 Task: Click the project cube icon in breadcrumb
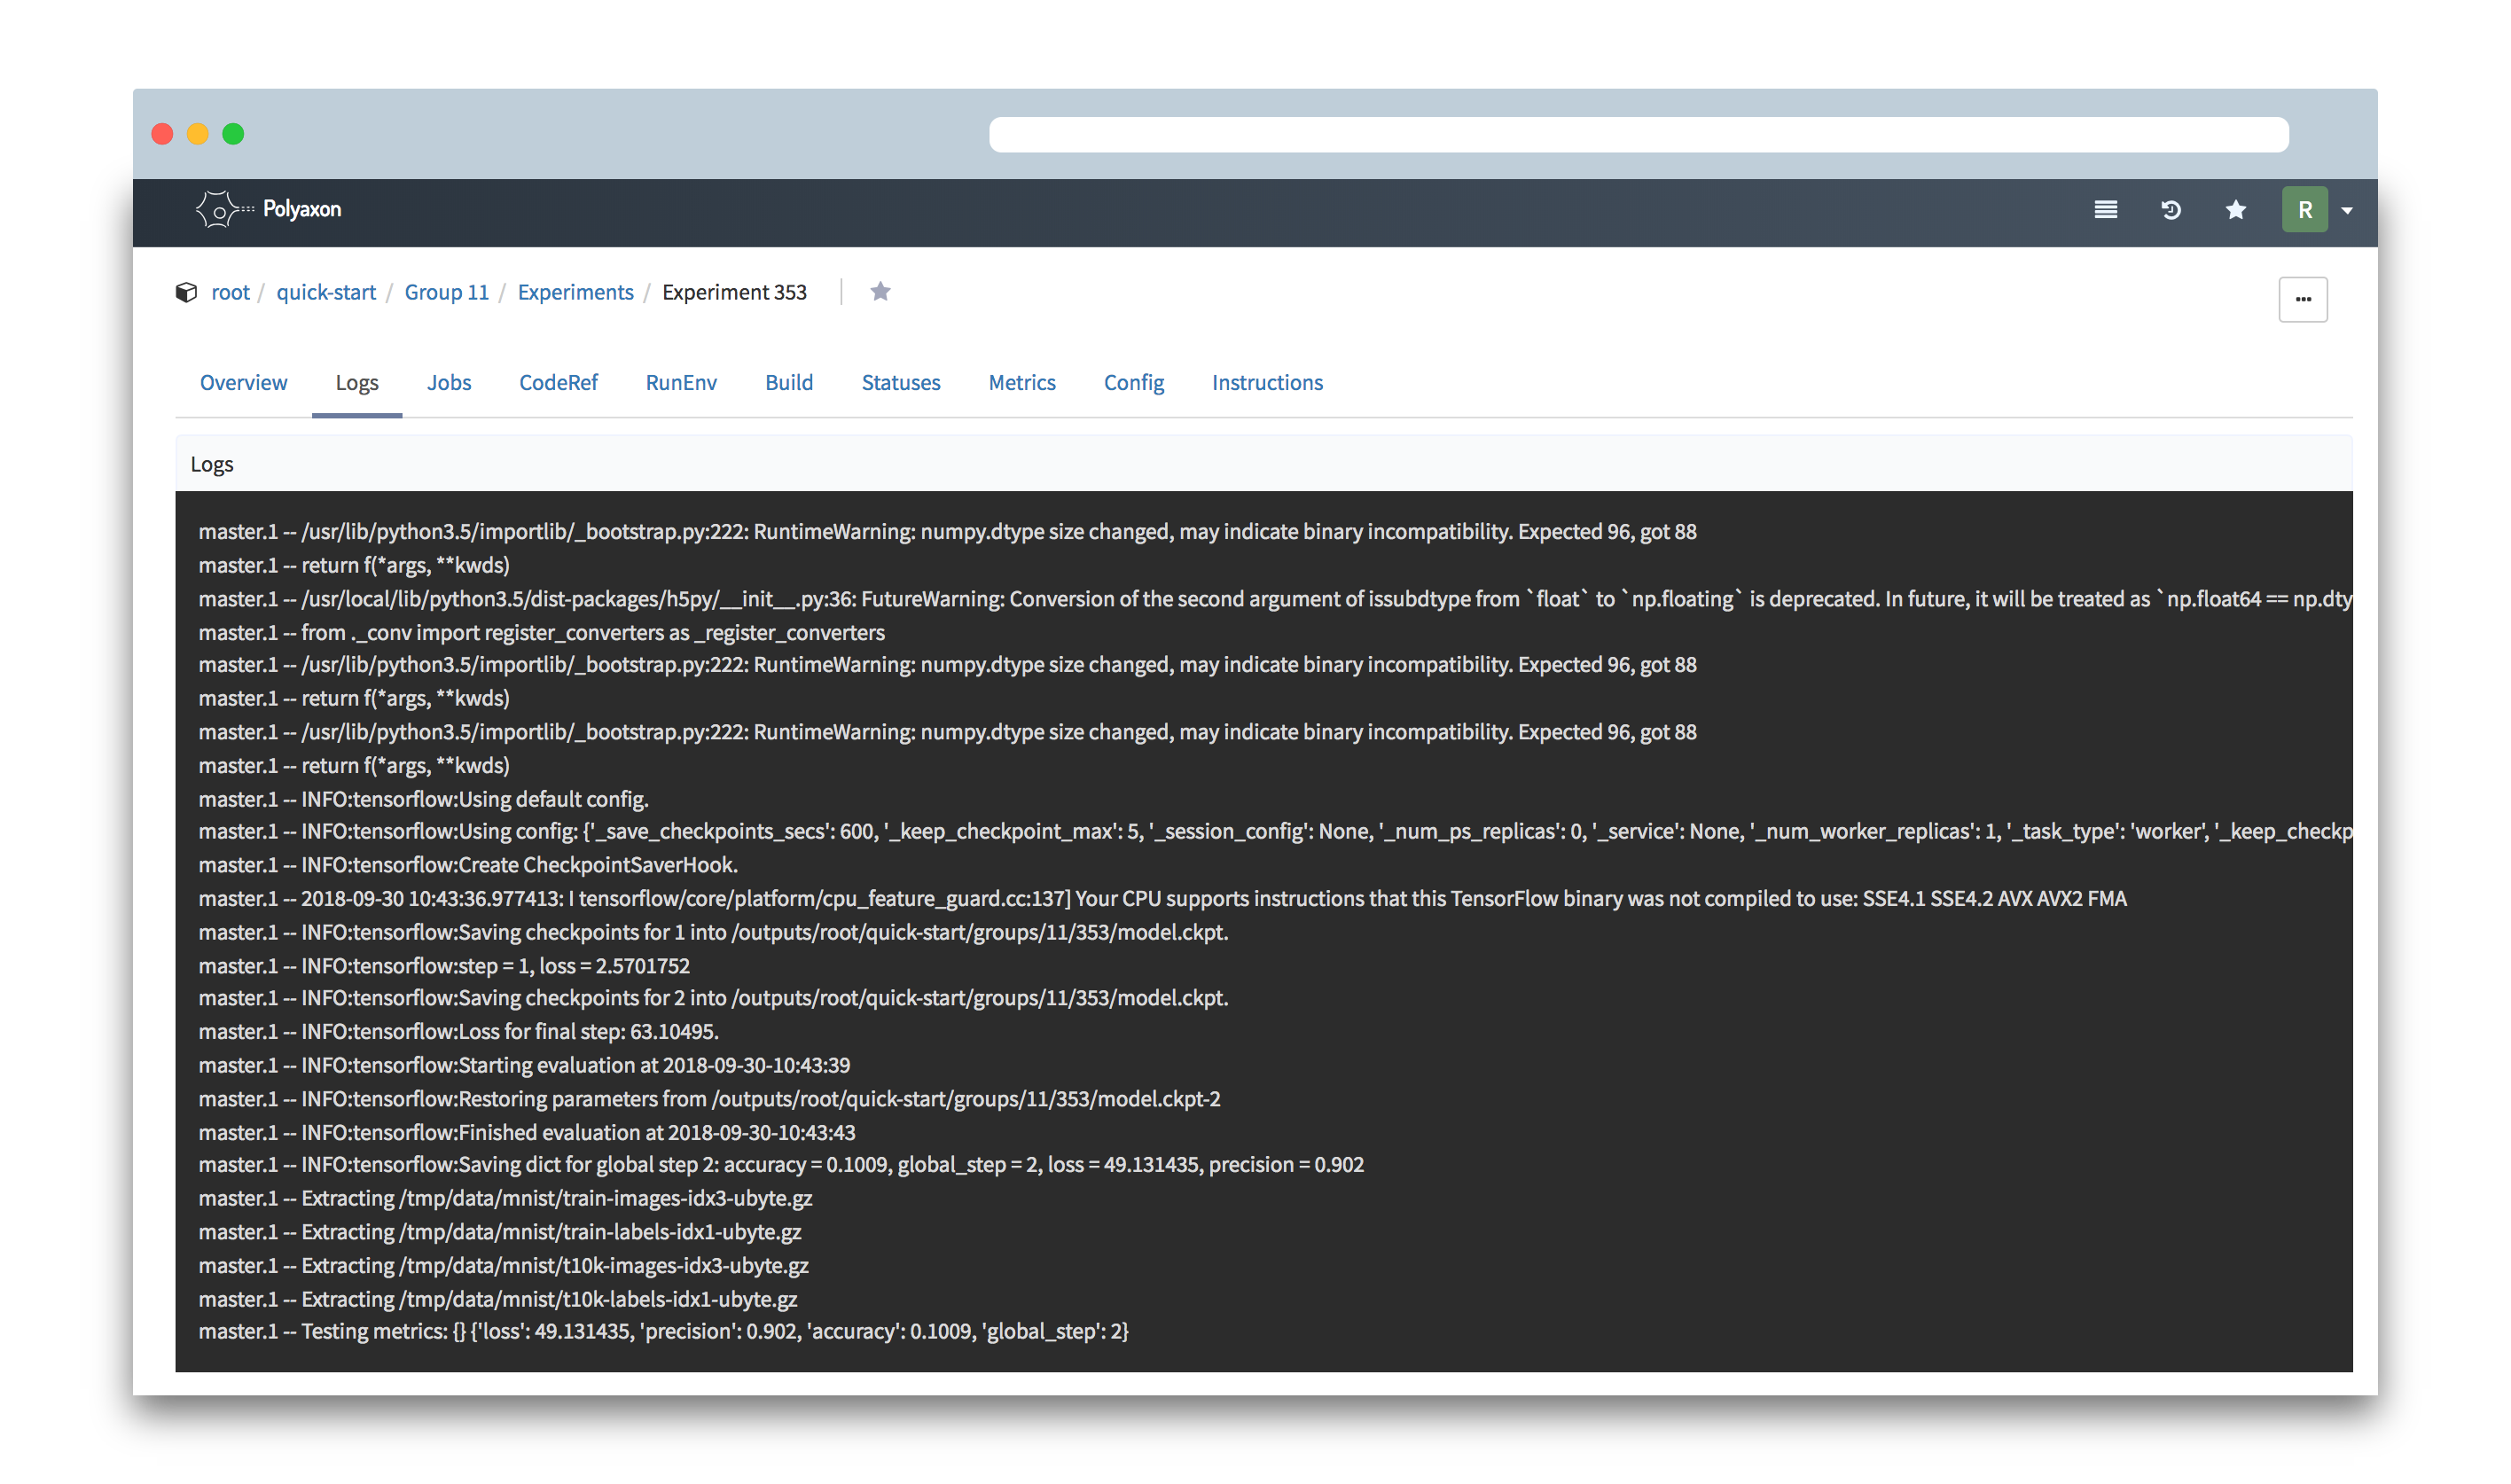pos(186,292)
